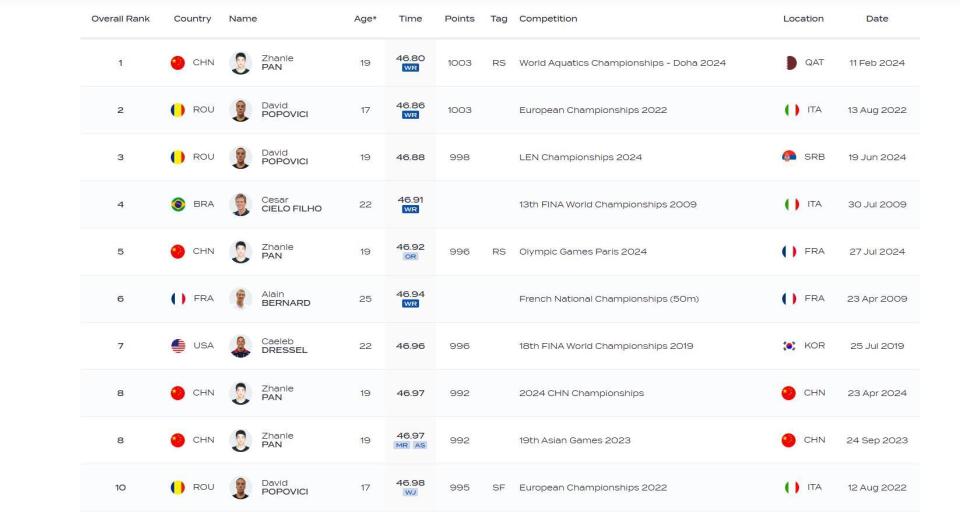Viewport: 960px width, 512px height.
Task: Click the USA flag in Dressel's row
Action: (x=178, y=346)
